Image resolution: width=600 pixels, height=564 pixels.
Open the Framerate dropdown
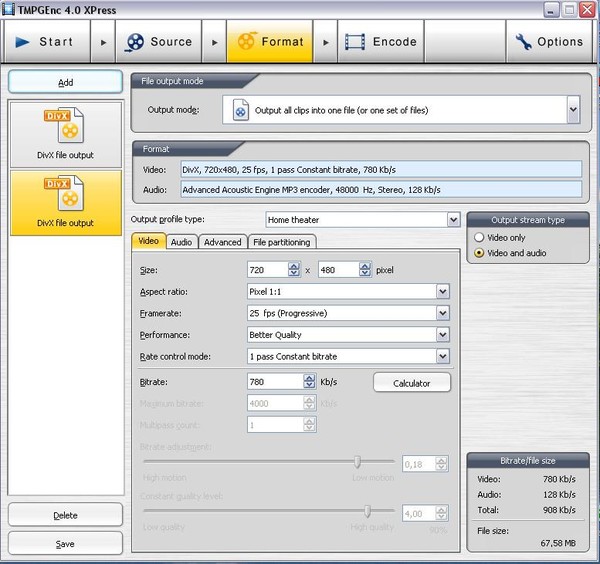coord(443,313)
